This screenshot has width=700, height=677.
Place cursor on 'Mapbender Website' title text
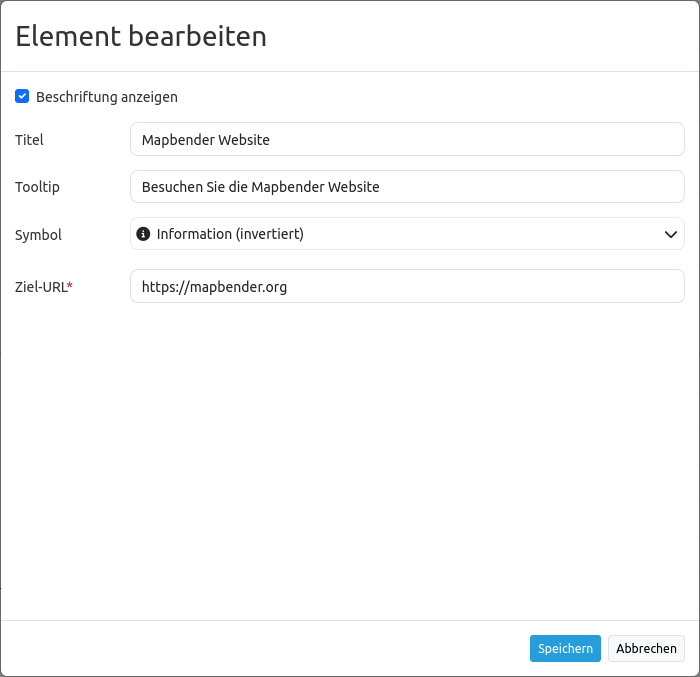coord(206,140)
